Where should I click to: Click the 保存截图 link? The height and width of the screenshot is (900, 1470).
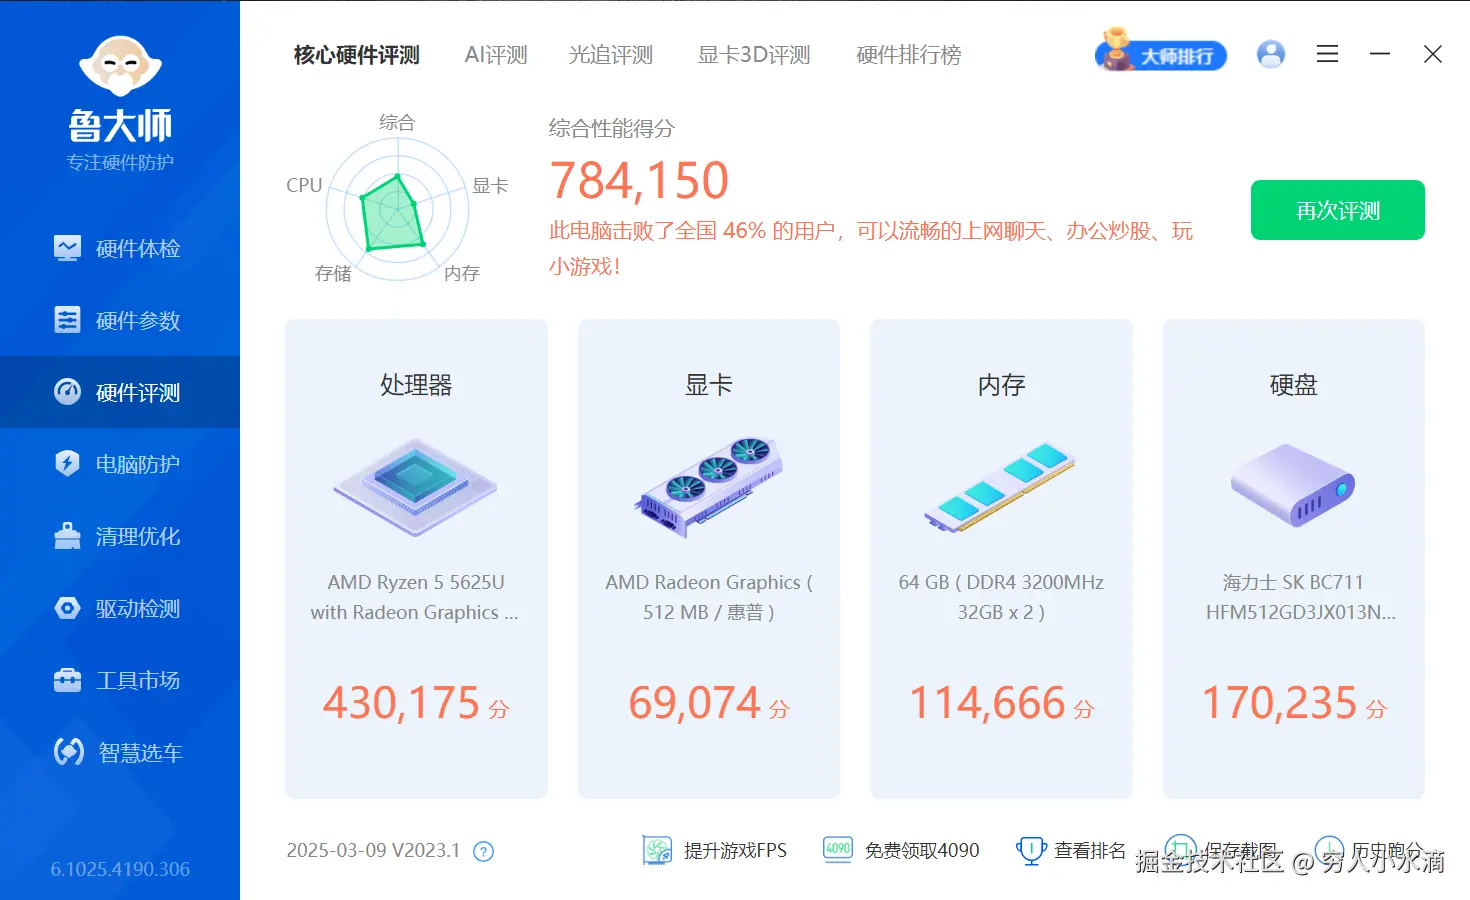tap(1241, 851)
